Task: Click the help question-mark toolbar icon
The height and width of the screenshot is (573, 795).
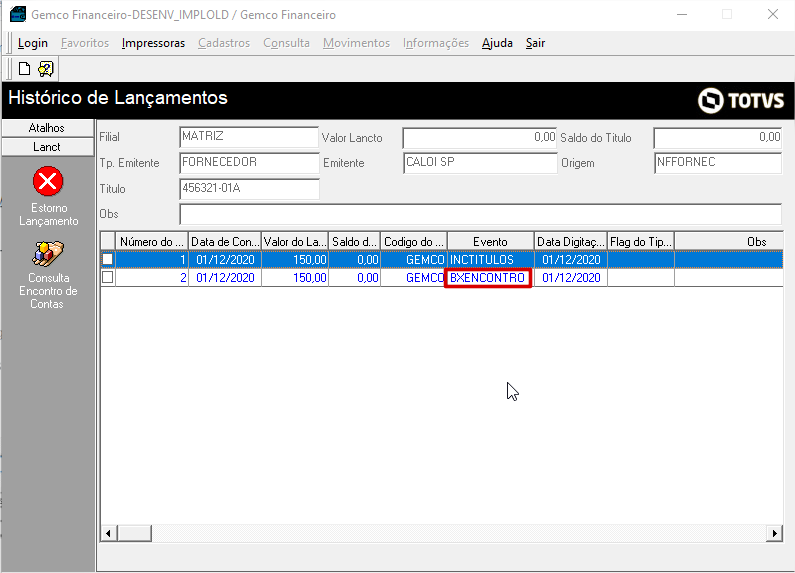Action: point(46,68)
